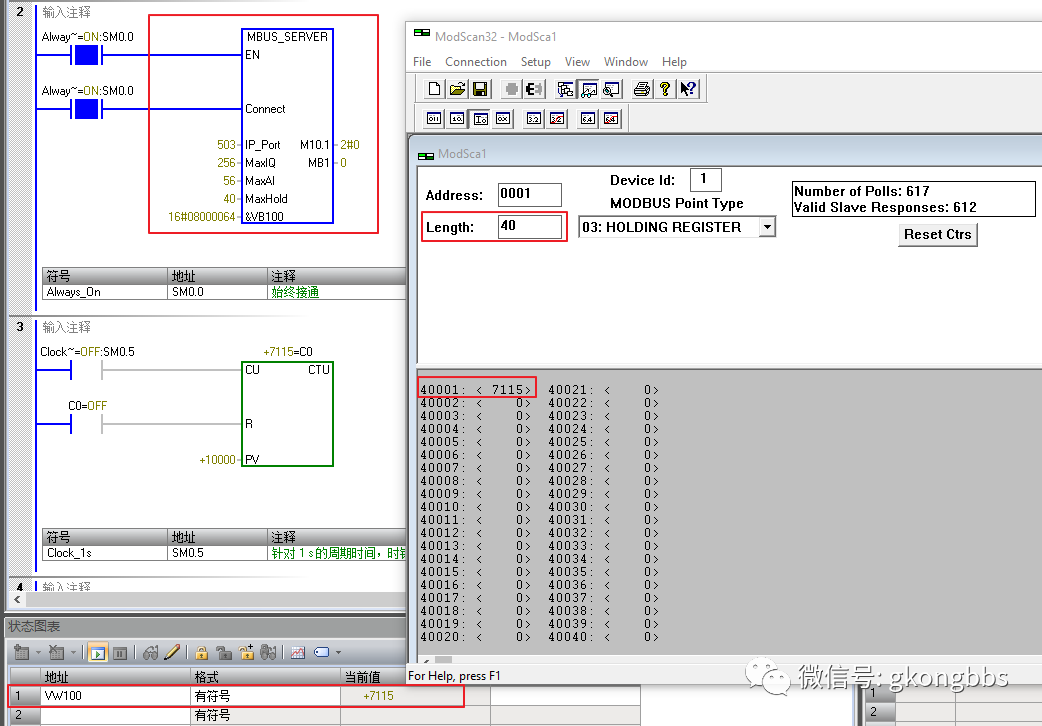
Task: Select integer display format icon (Io)
Action: (480, 119)
